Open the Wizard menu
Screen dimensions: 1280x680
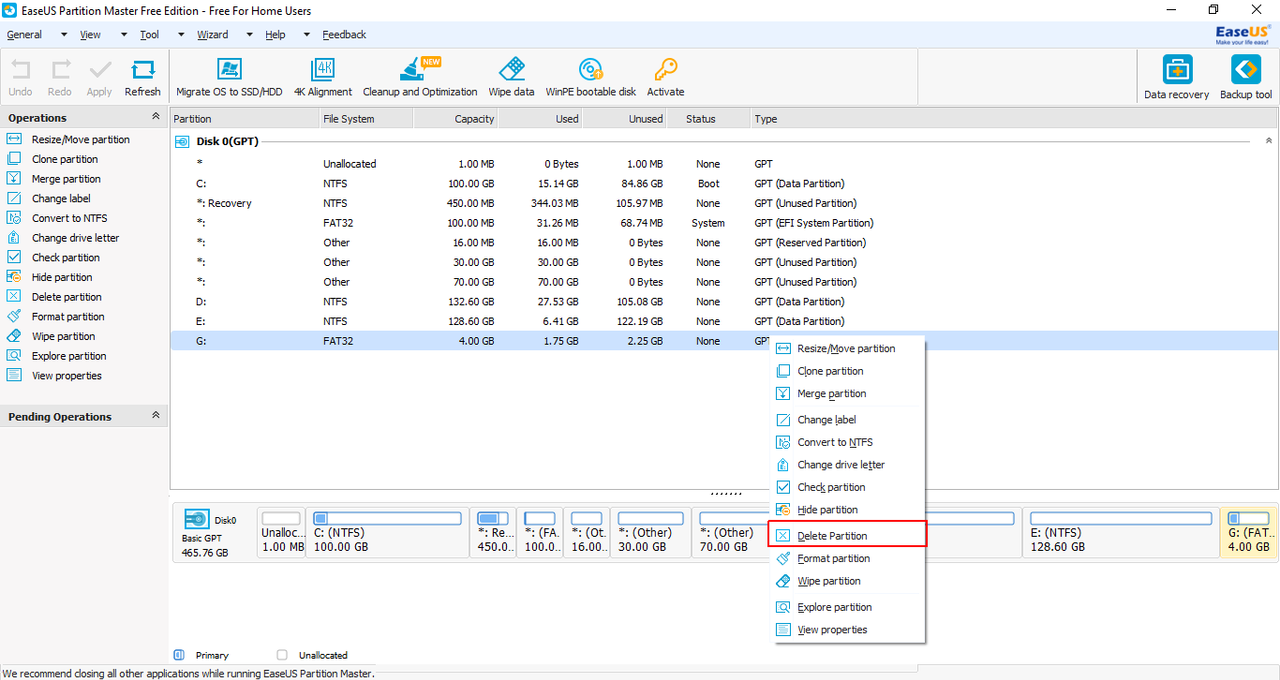click(x=212, y=34)
